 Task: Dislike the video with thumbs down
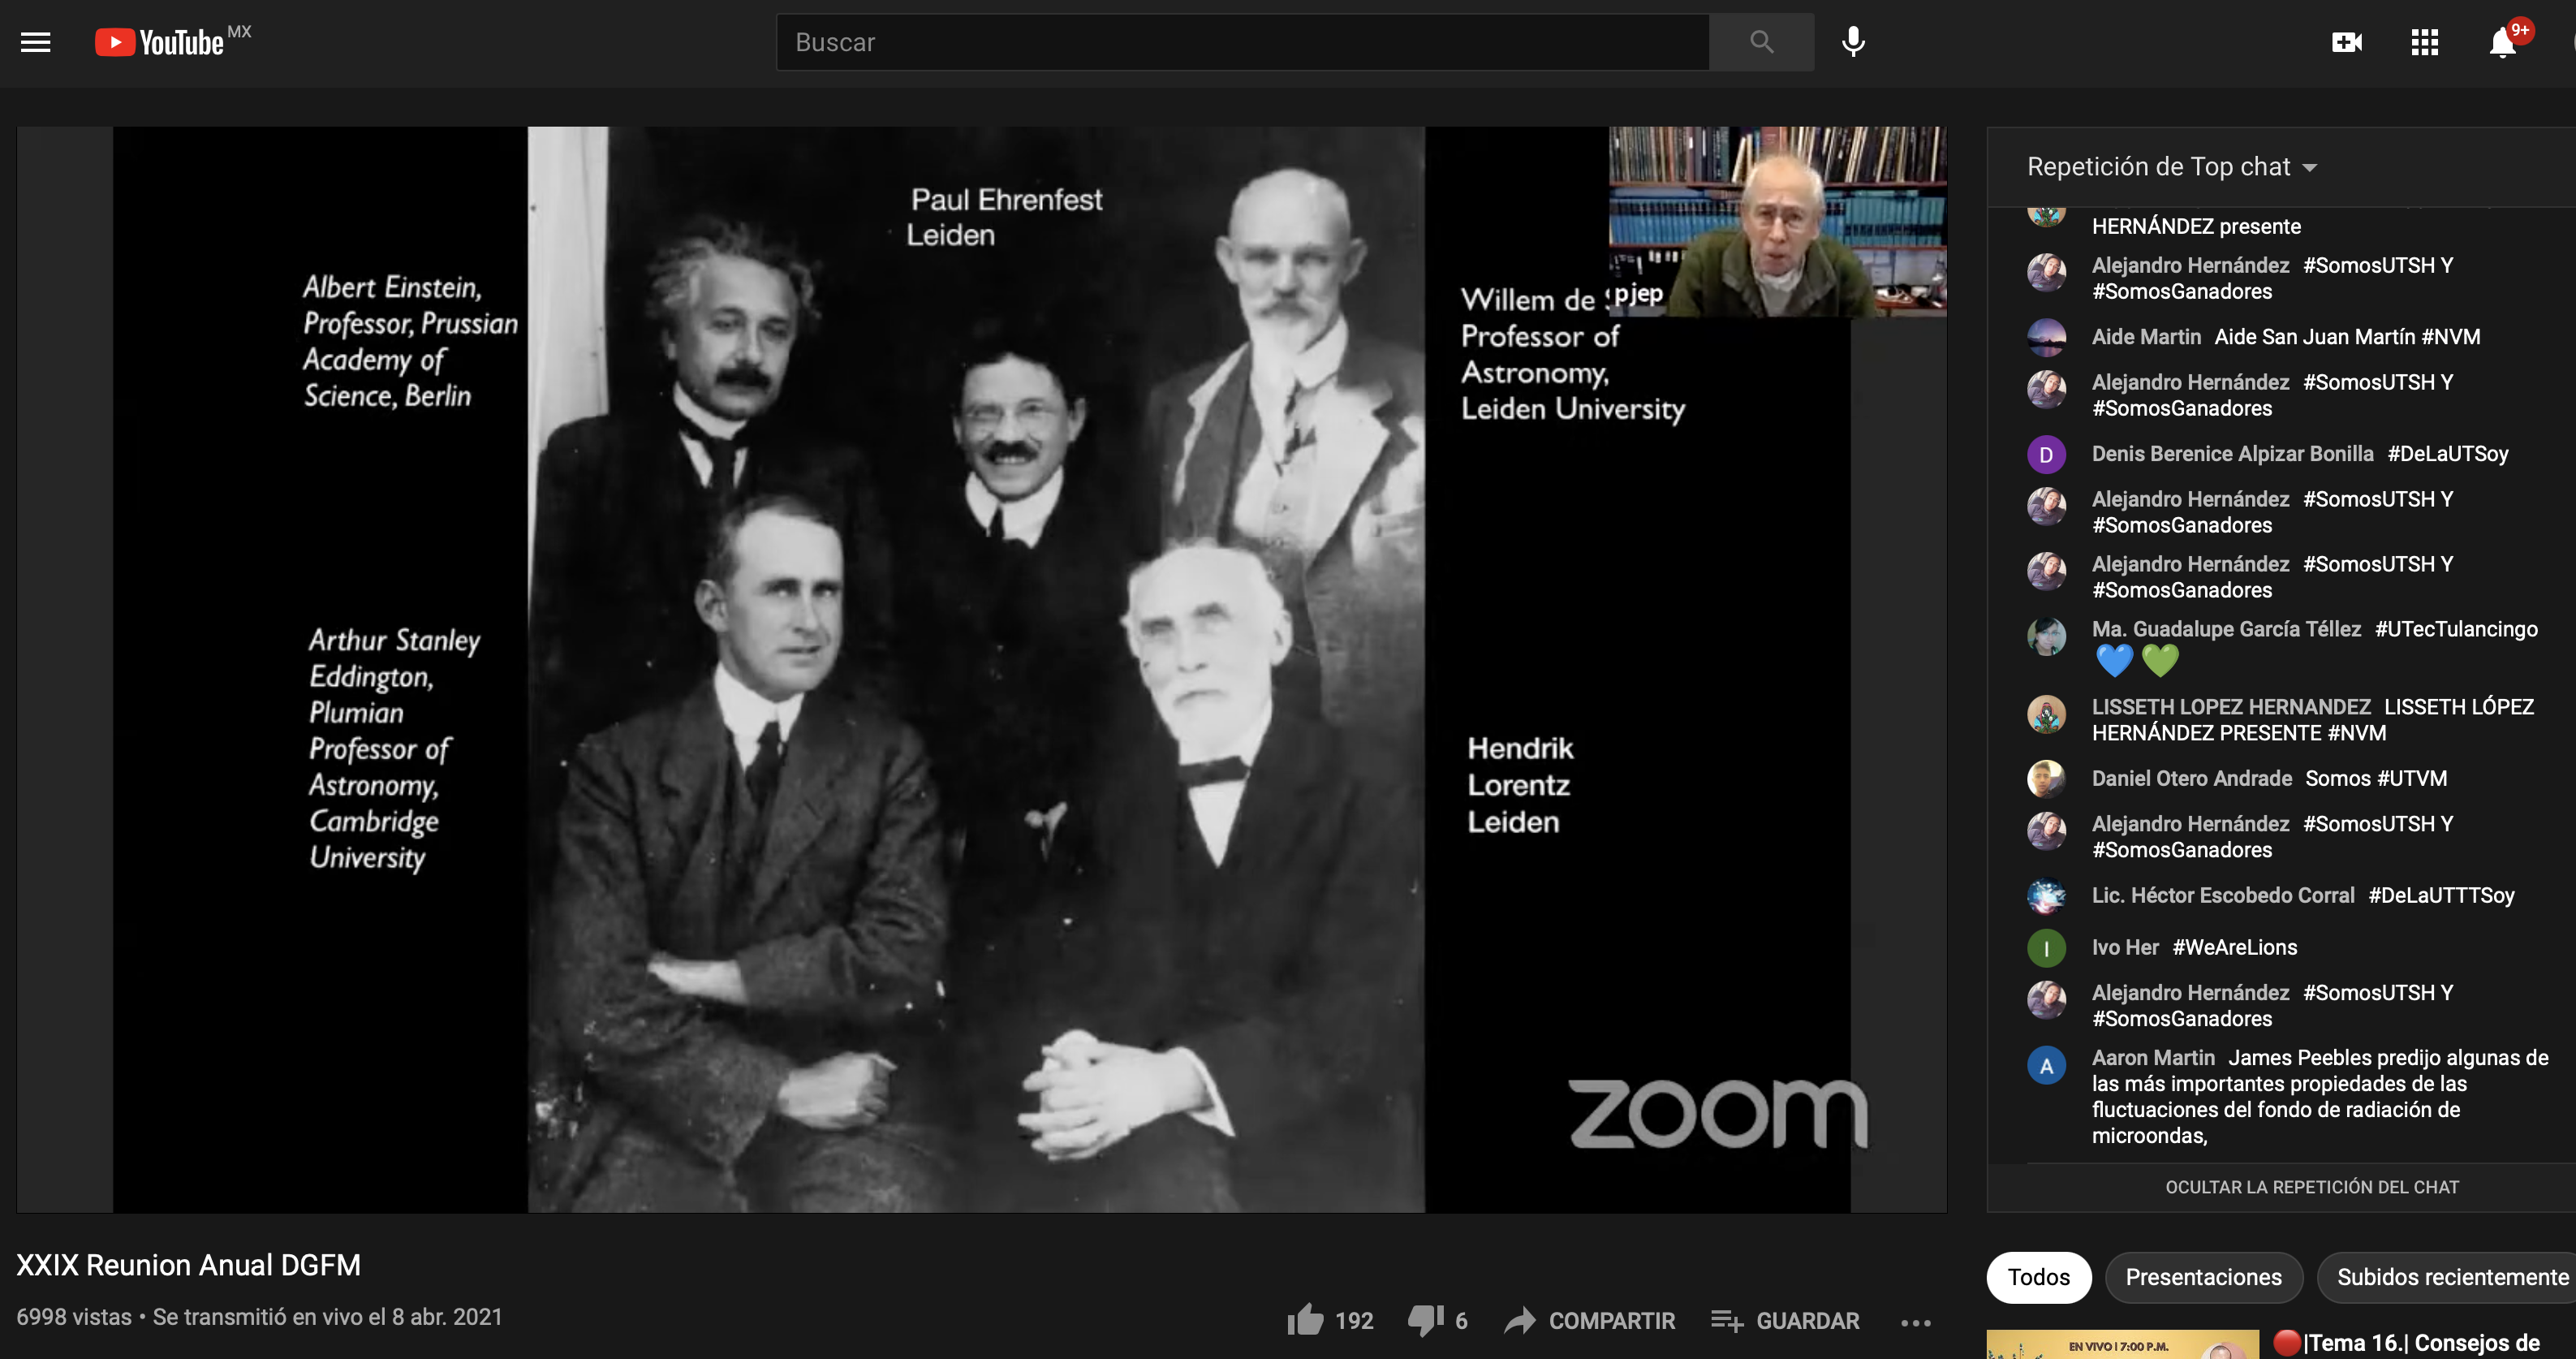pos(1425,1320)
